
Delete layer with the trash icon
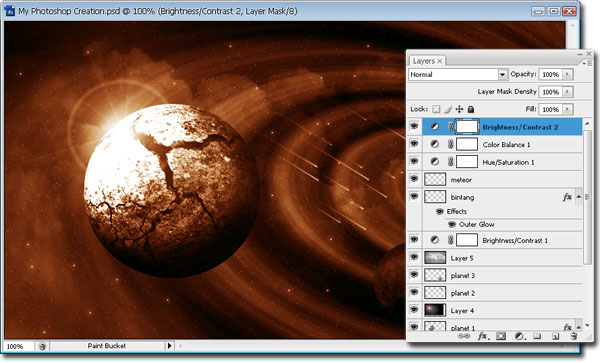(574, 336)
